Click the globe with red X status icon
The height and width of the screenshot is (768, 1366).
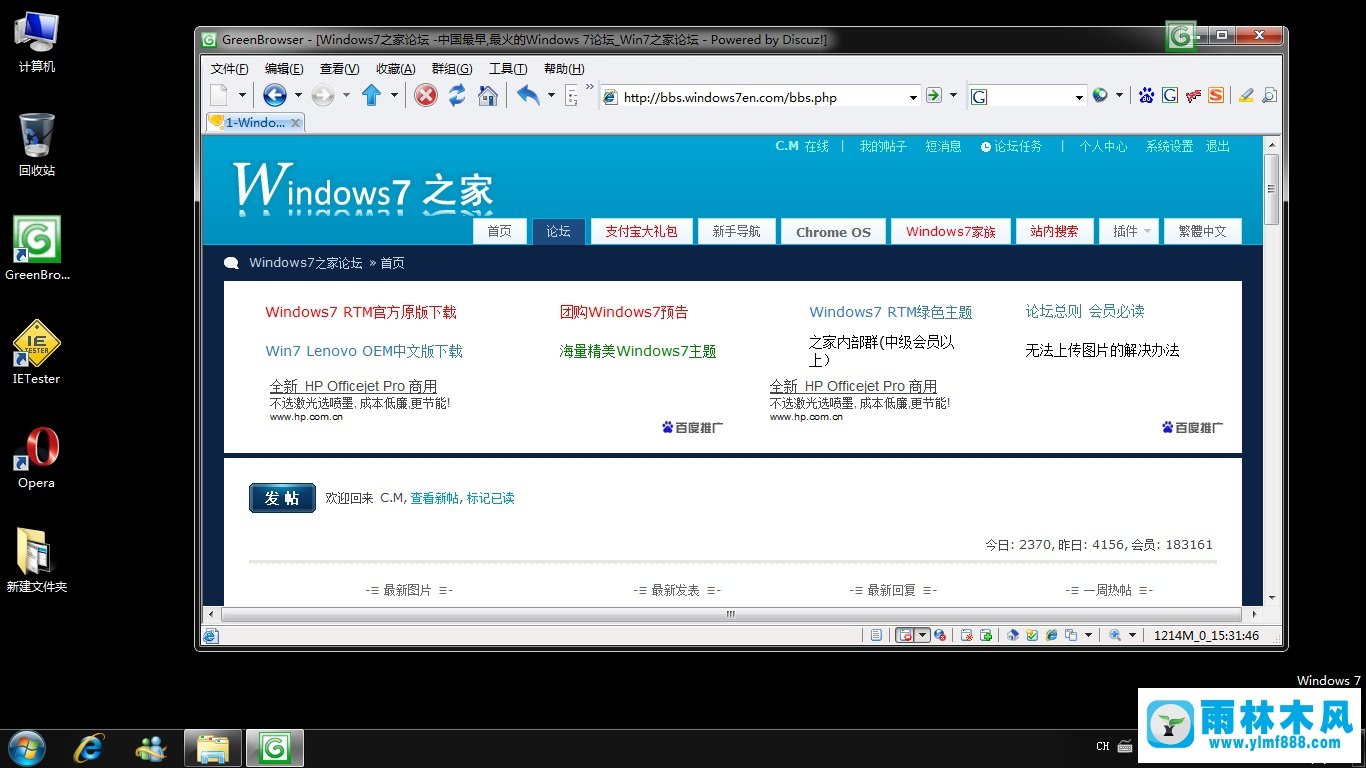tap(940, 635)
